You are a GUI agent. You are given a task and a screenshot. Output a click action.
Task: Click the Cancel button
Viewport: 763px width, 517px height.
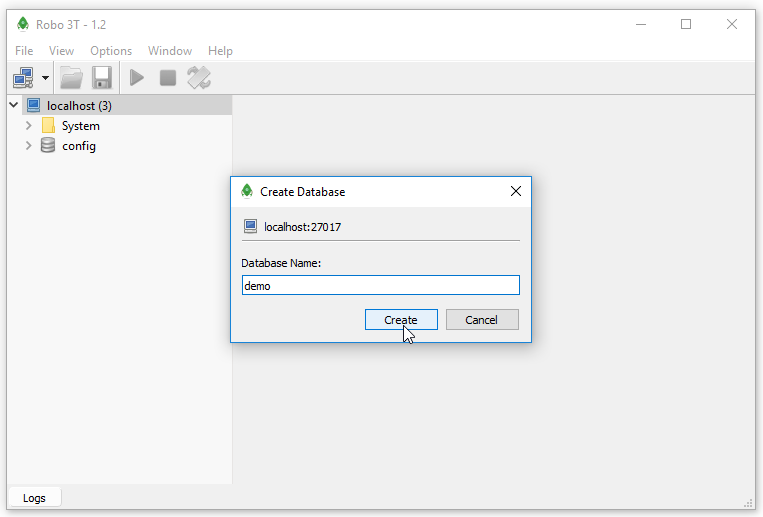click(x=482, y=320)
